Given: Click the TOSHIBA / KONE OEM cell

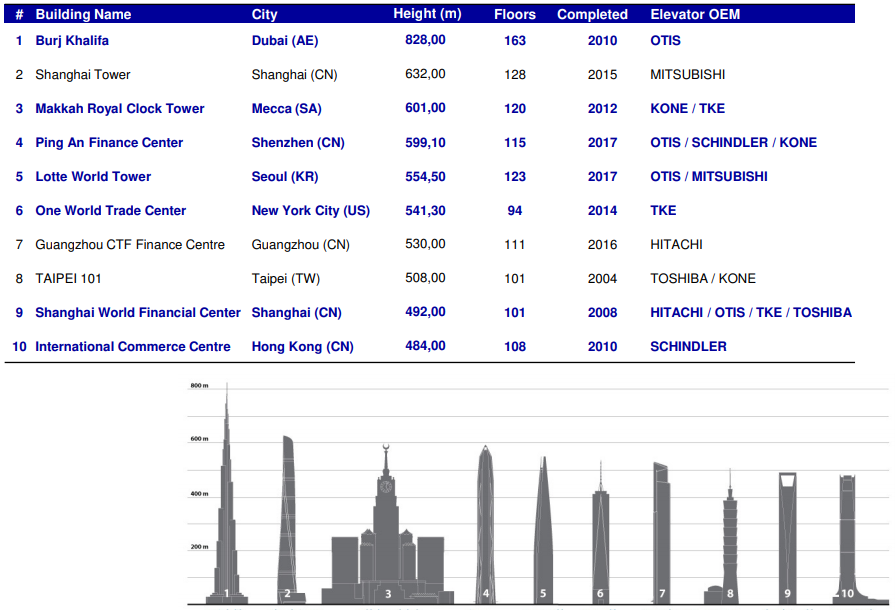Looking at the screenshot, I should (x=703, y=279).
